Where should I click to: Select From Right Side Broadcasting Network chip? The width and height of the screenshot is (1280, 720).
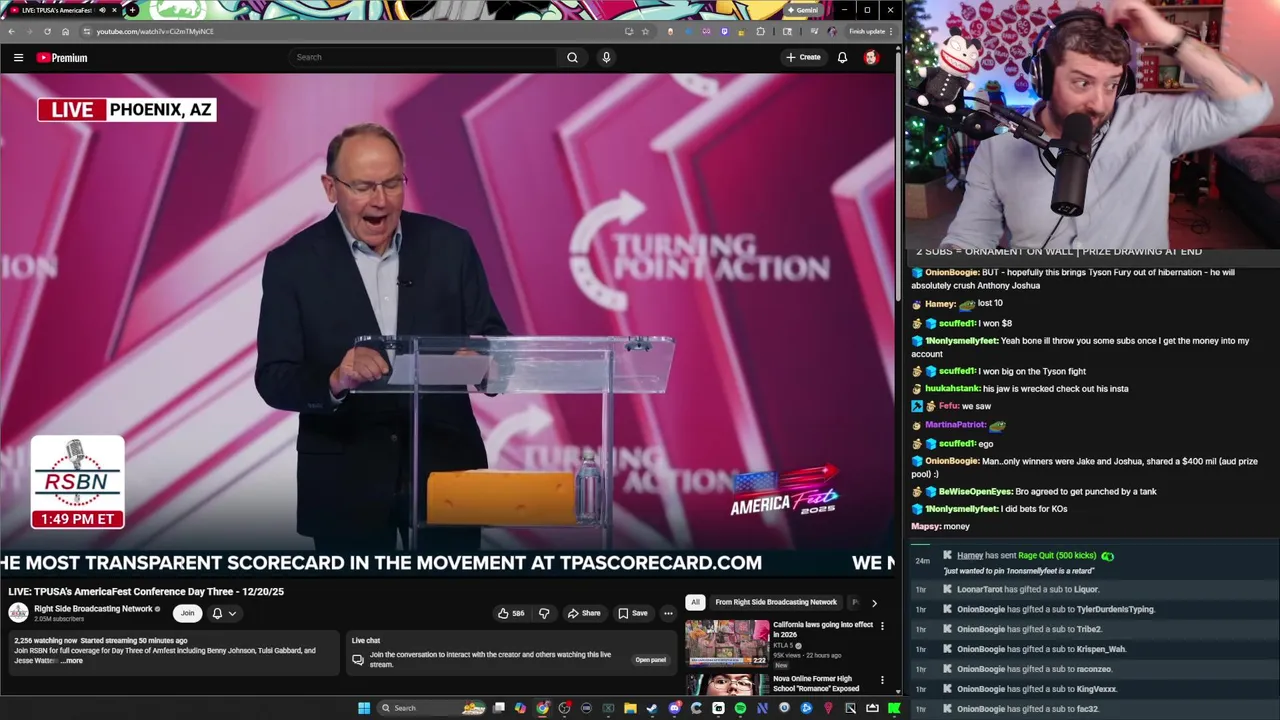click(x=776, y=602)
